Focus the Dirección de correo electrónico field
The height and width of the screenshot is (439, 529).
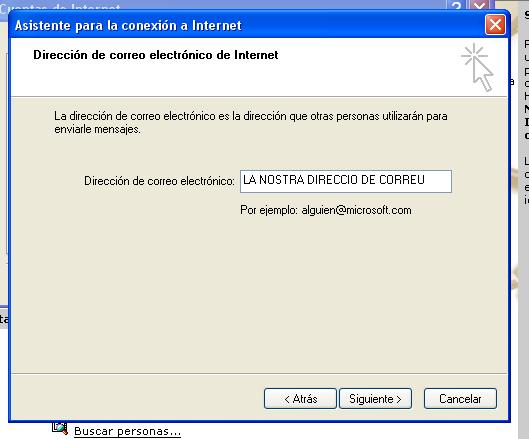pyautogui.click(x=346, y=181)
